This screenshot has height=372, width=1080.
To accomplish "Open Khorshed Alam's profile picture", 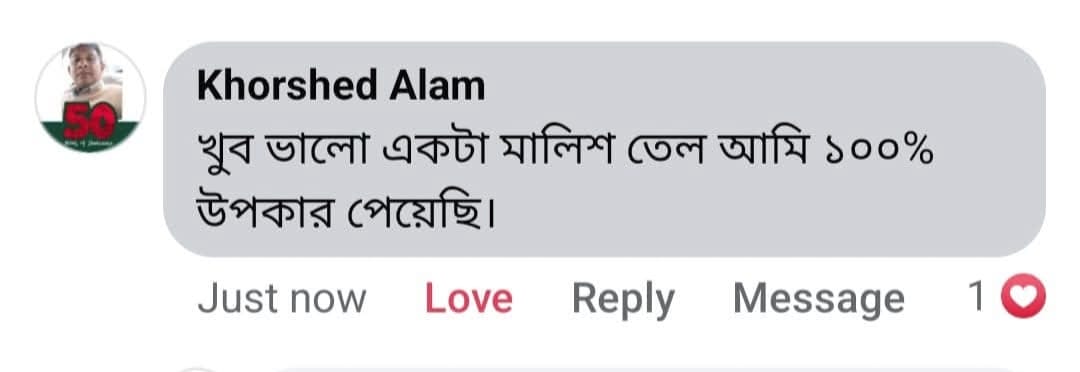I will click(x=90, y=97).
